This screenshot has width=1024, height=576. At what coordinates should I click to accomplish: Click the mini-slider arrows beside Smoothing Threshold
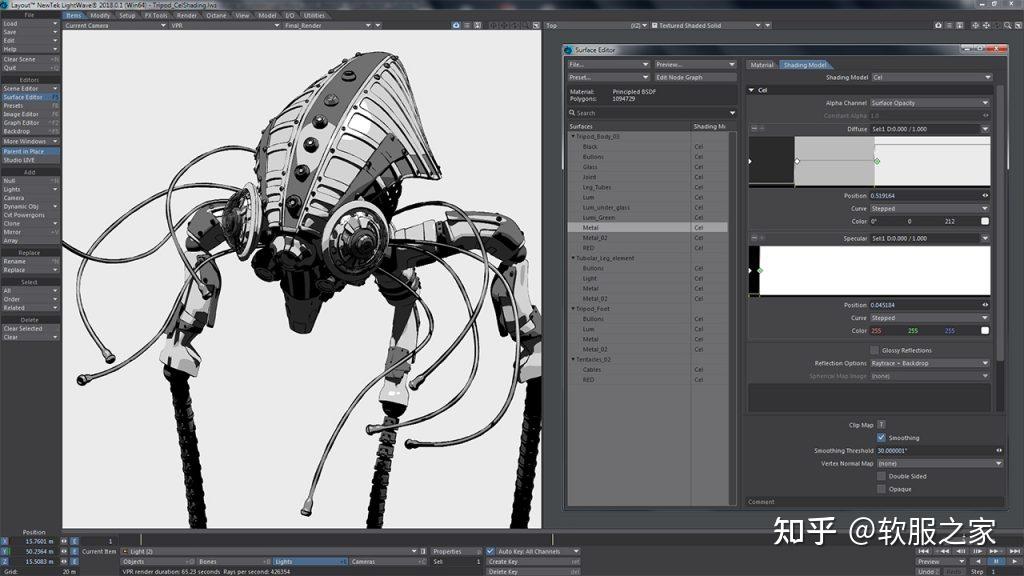coord(999,449)
